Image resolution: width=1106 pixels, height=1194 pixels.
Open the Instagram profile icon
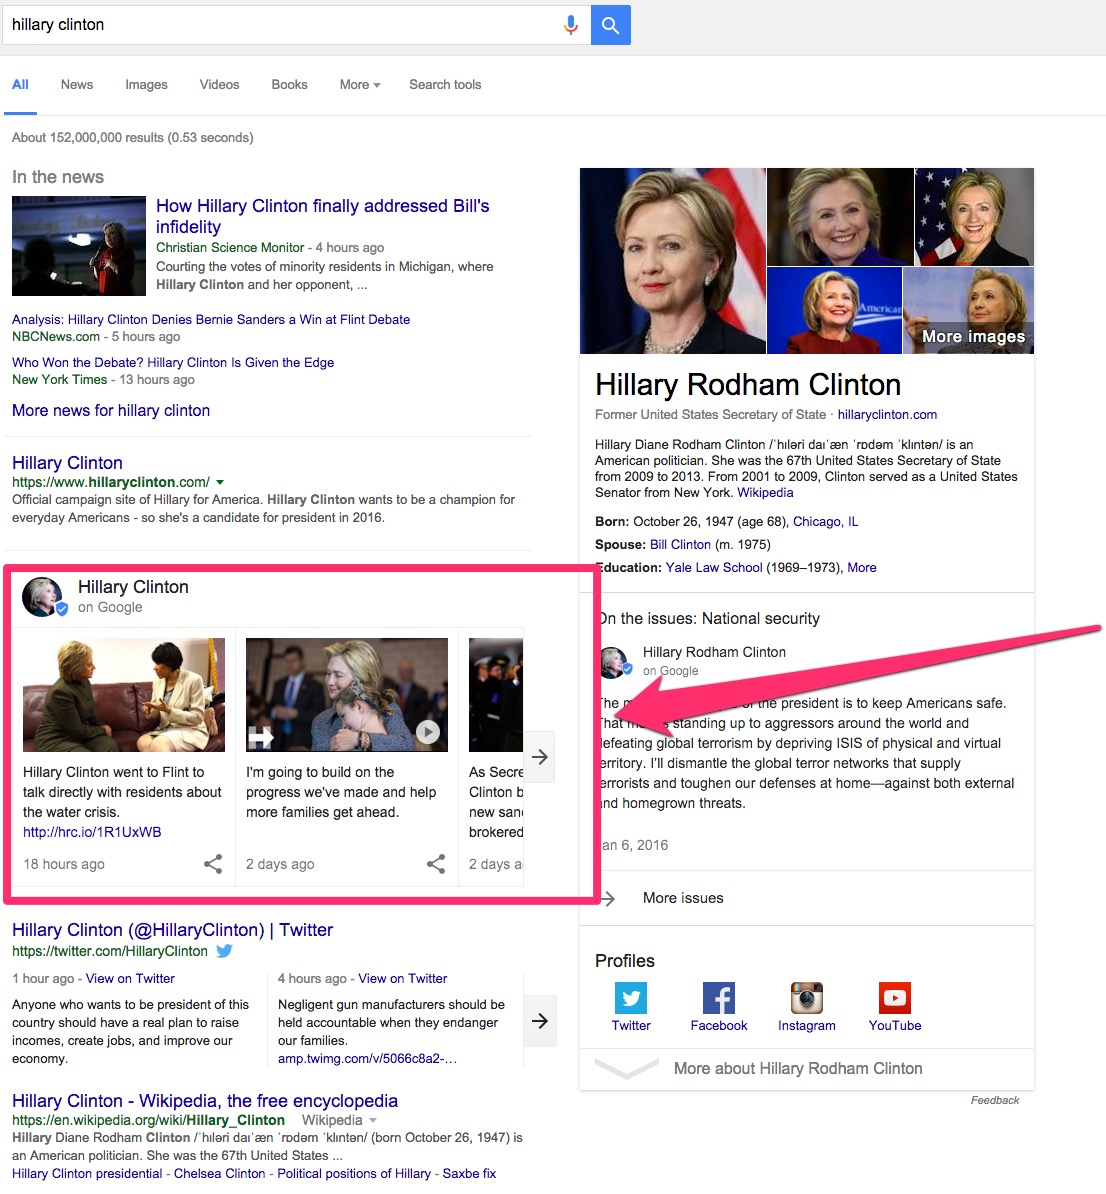[x=807, y=998]
